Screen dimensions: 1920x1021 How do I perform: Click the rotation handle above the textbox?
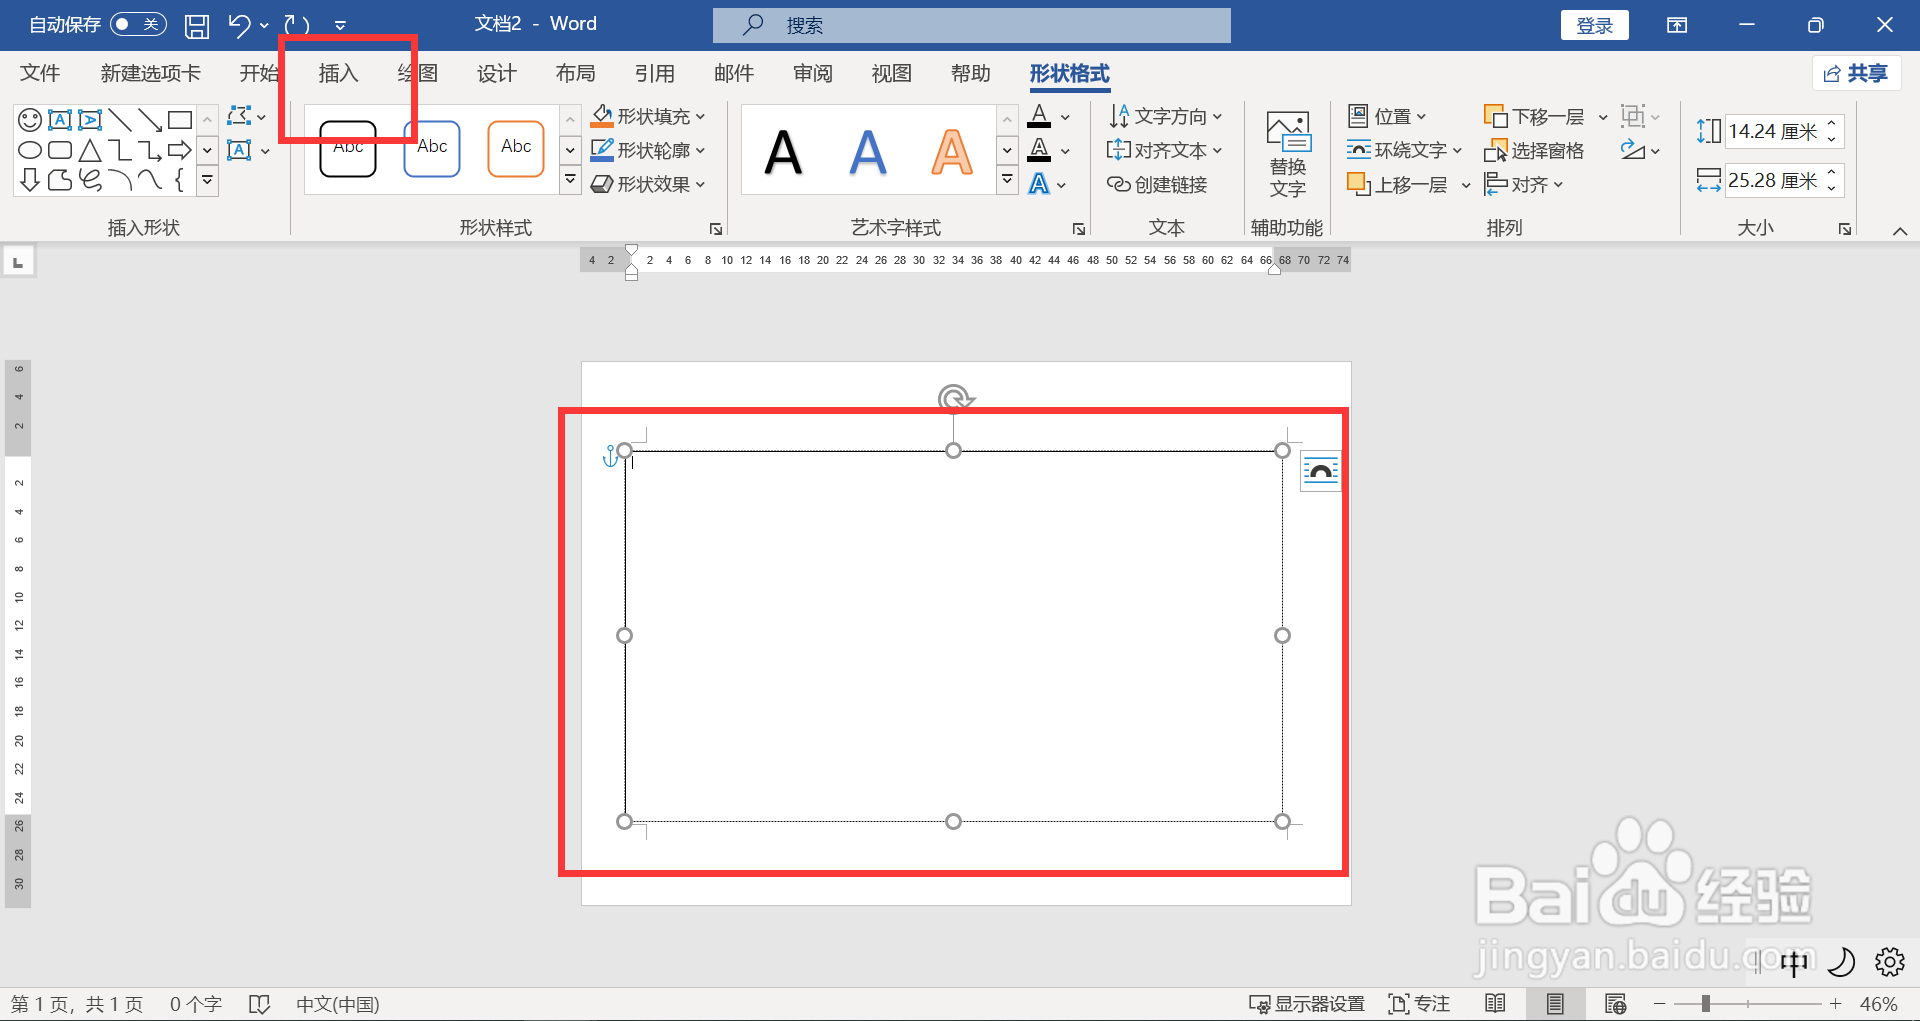955,398
